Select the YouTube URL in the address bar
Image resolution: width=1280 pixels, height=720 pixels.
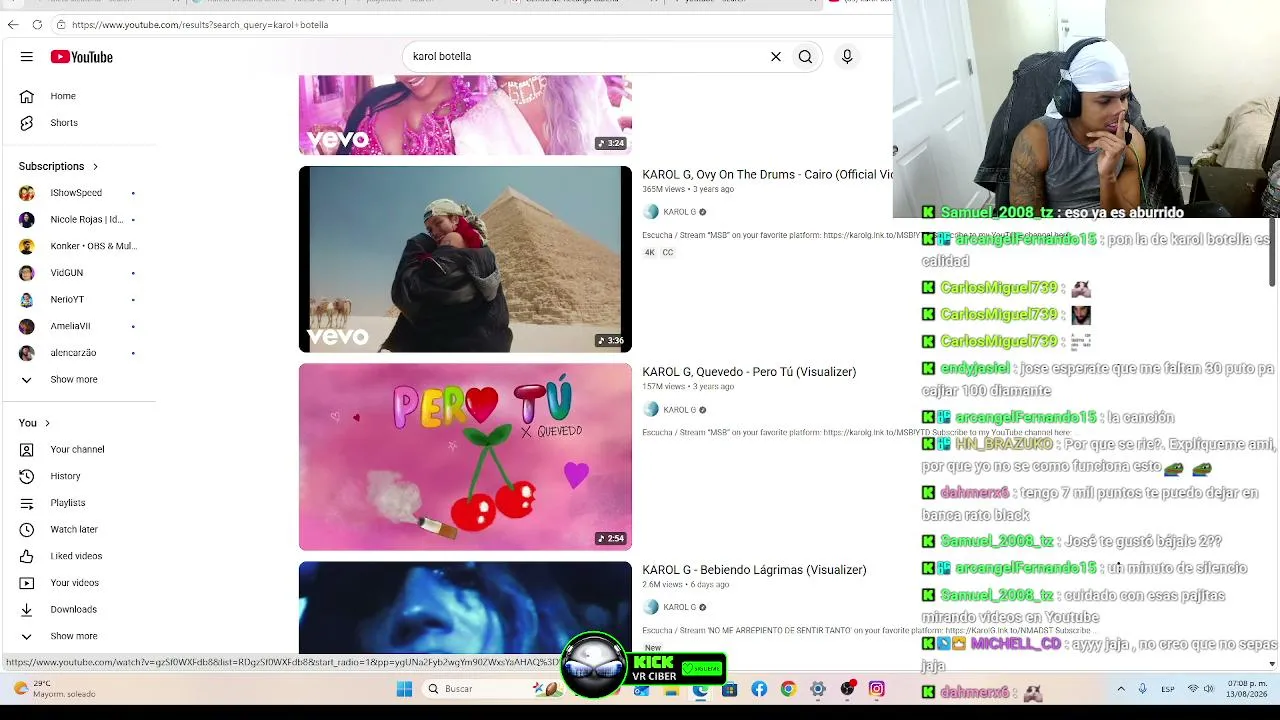200,25
